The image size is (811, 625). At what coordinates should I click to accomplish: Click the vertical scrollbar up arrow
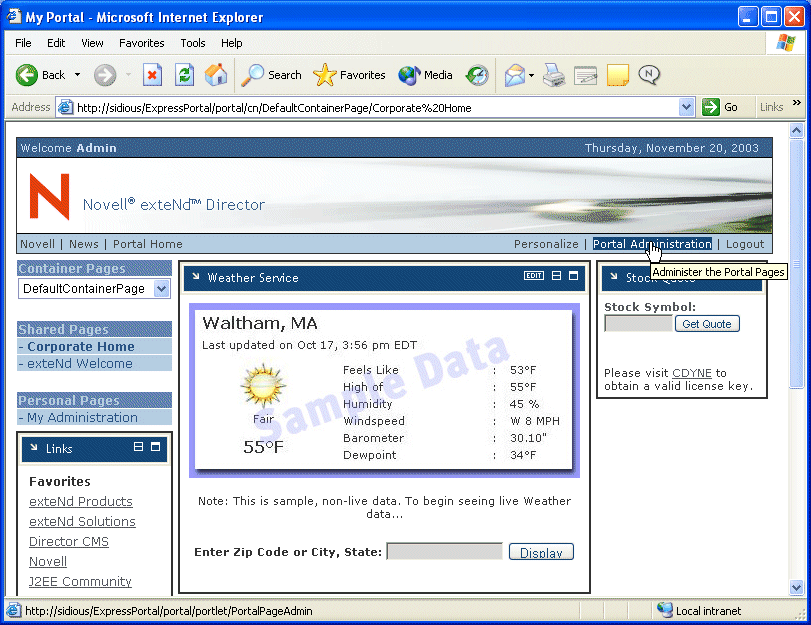(x=797, y=130)
